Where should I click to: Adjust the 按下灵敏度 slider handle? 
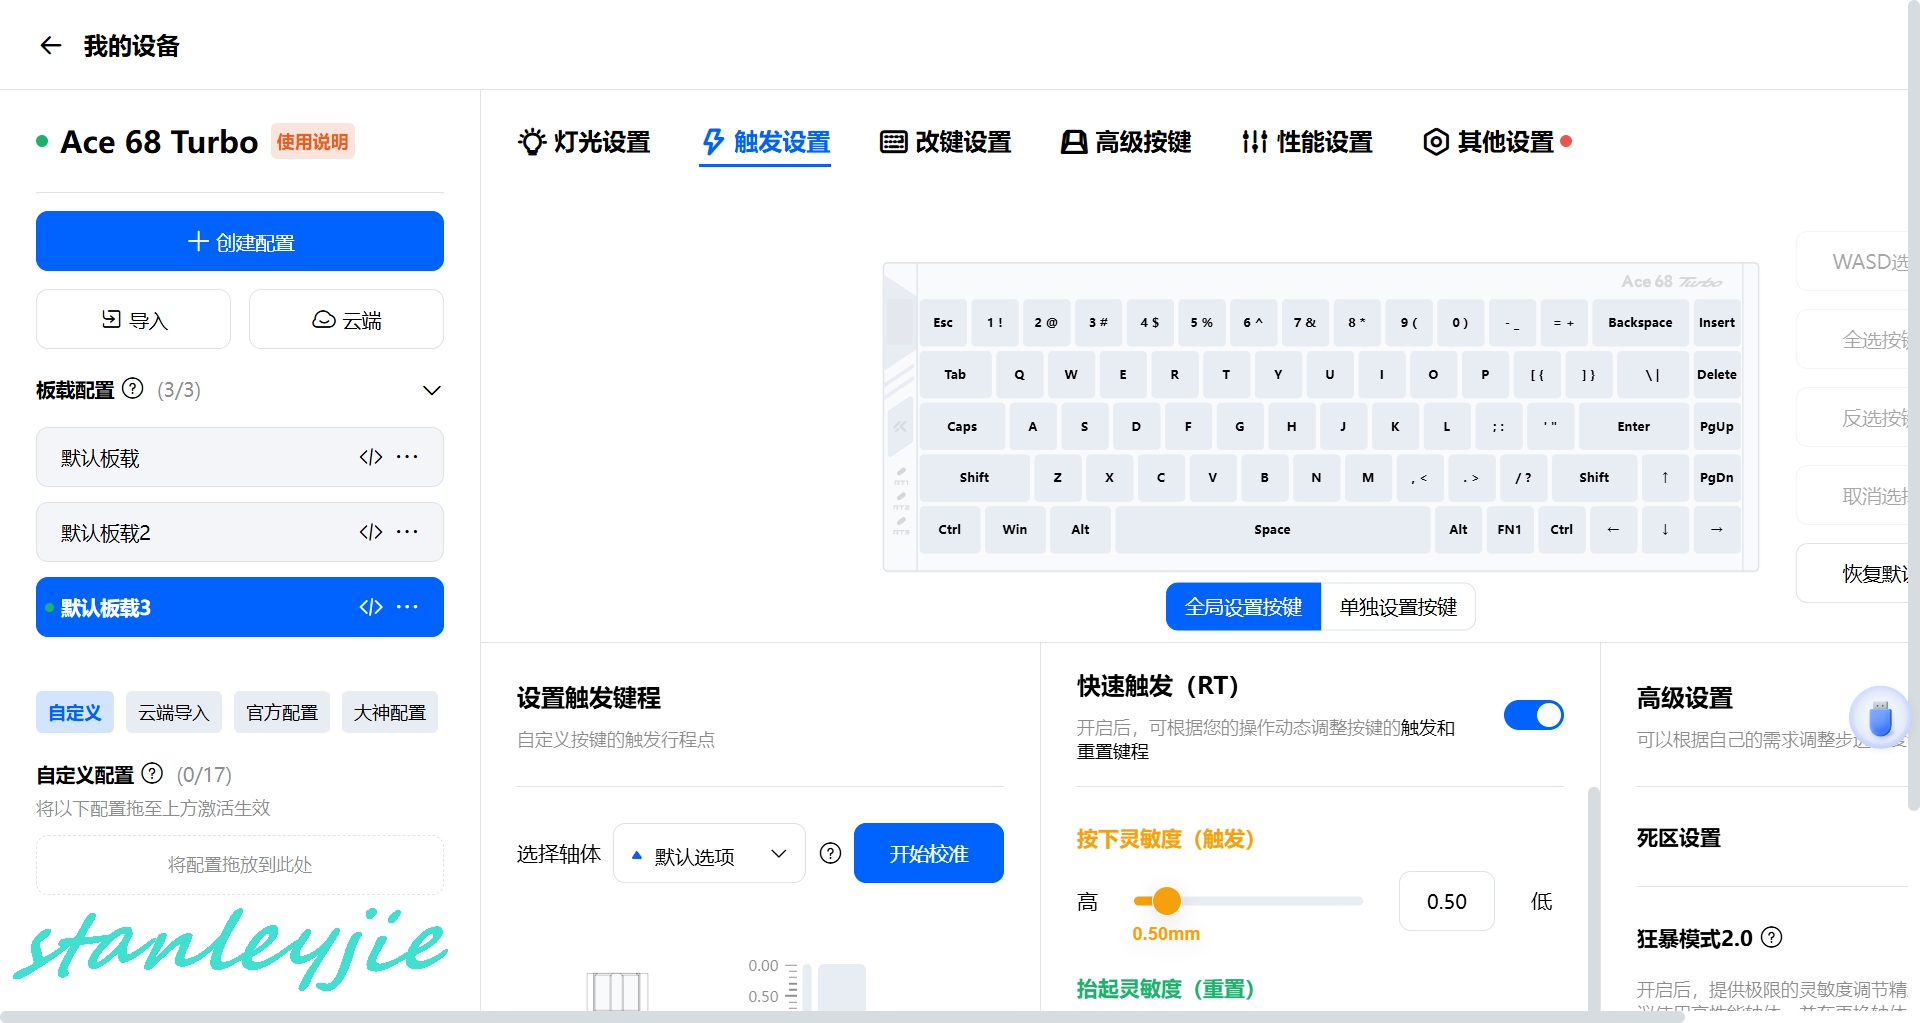tap(1166, 901)
